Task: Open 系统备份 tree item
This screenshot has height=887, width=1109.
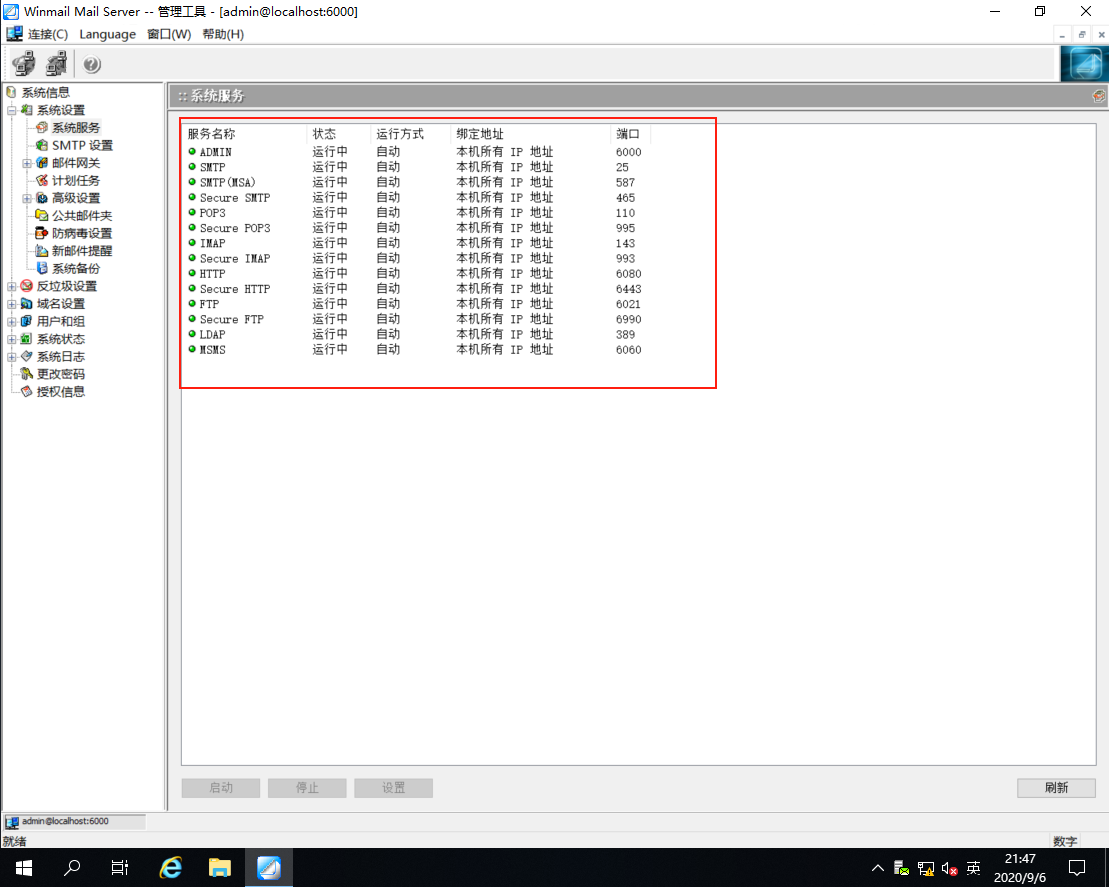Action: (x=76, y=269)
